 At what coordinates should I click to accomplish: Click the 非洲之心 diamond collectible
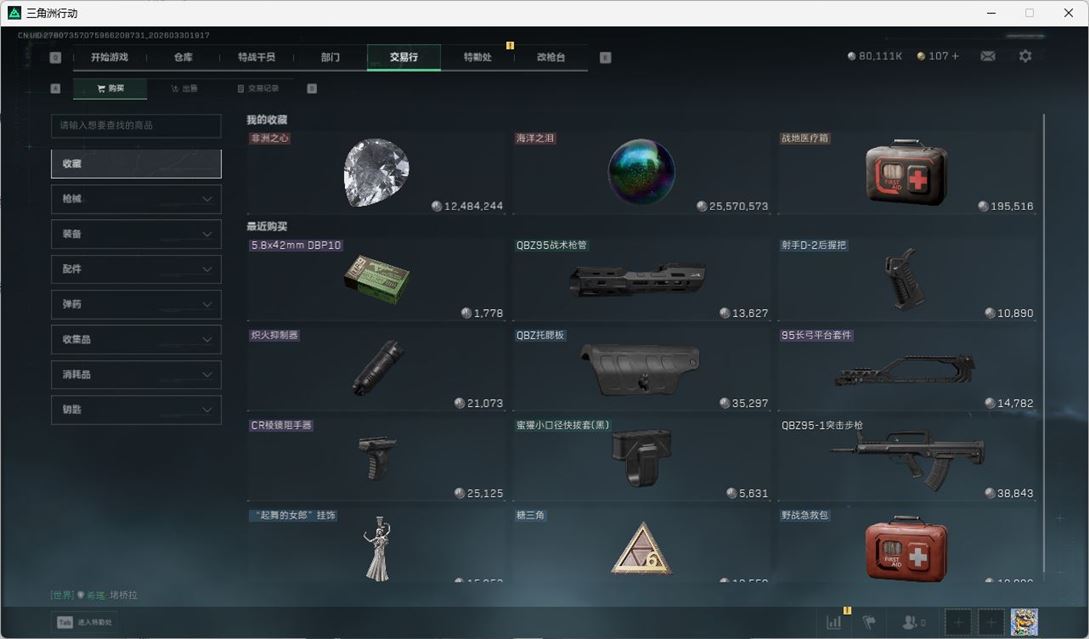point(375,170)
